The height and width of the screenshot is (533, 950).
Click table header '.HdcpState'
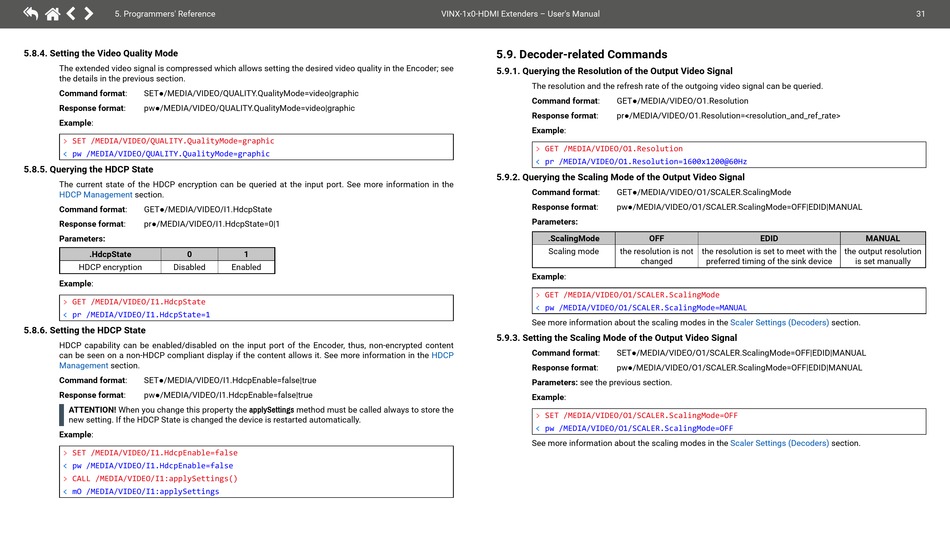click(110, 254)
